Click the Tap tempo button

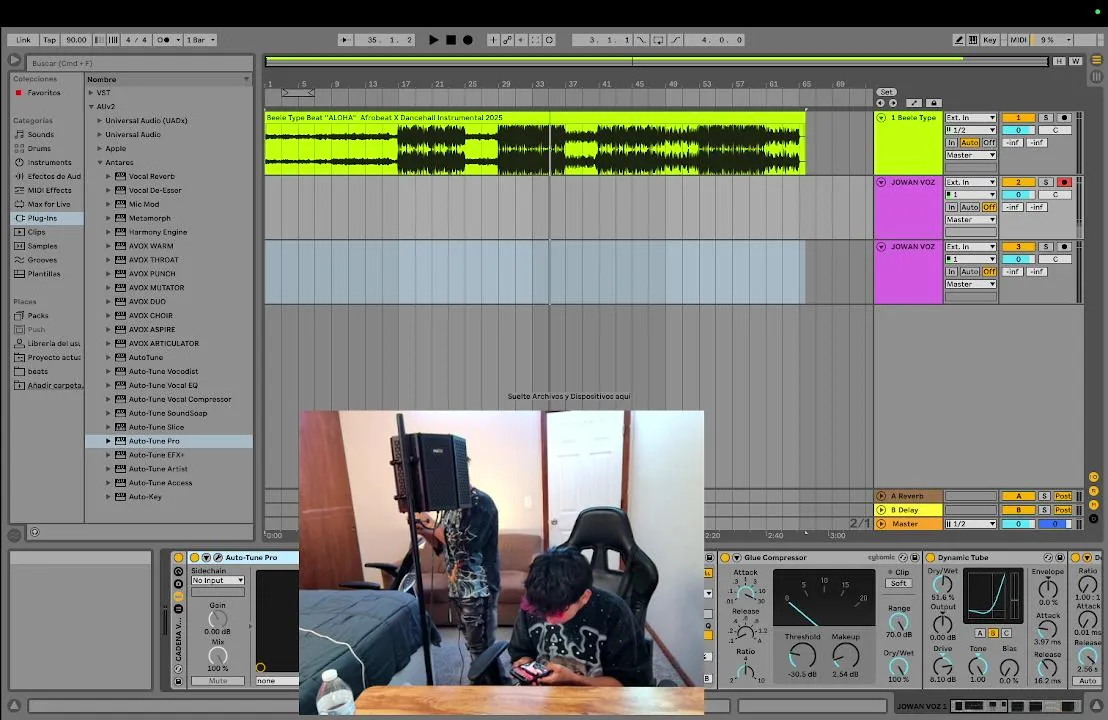point(49,40)
